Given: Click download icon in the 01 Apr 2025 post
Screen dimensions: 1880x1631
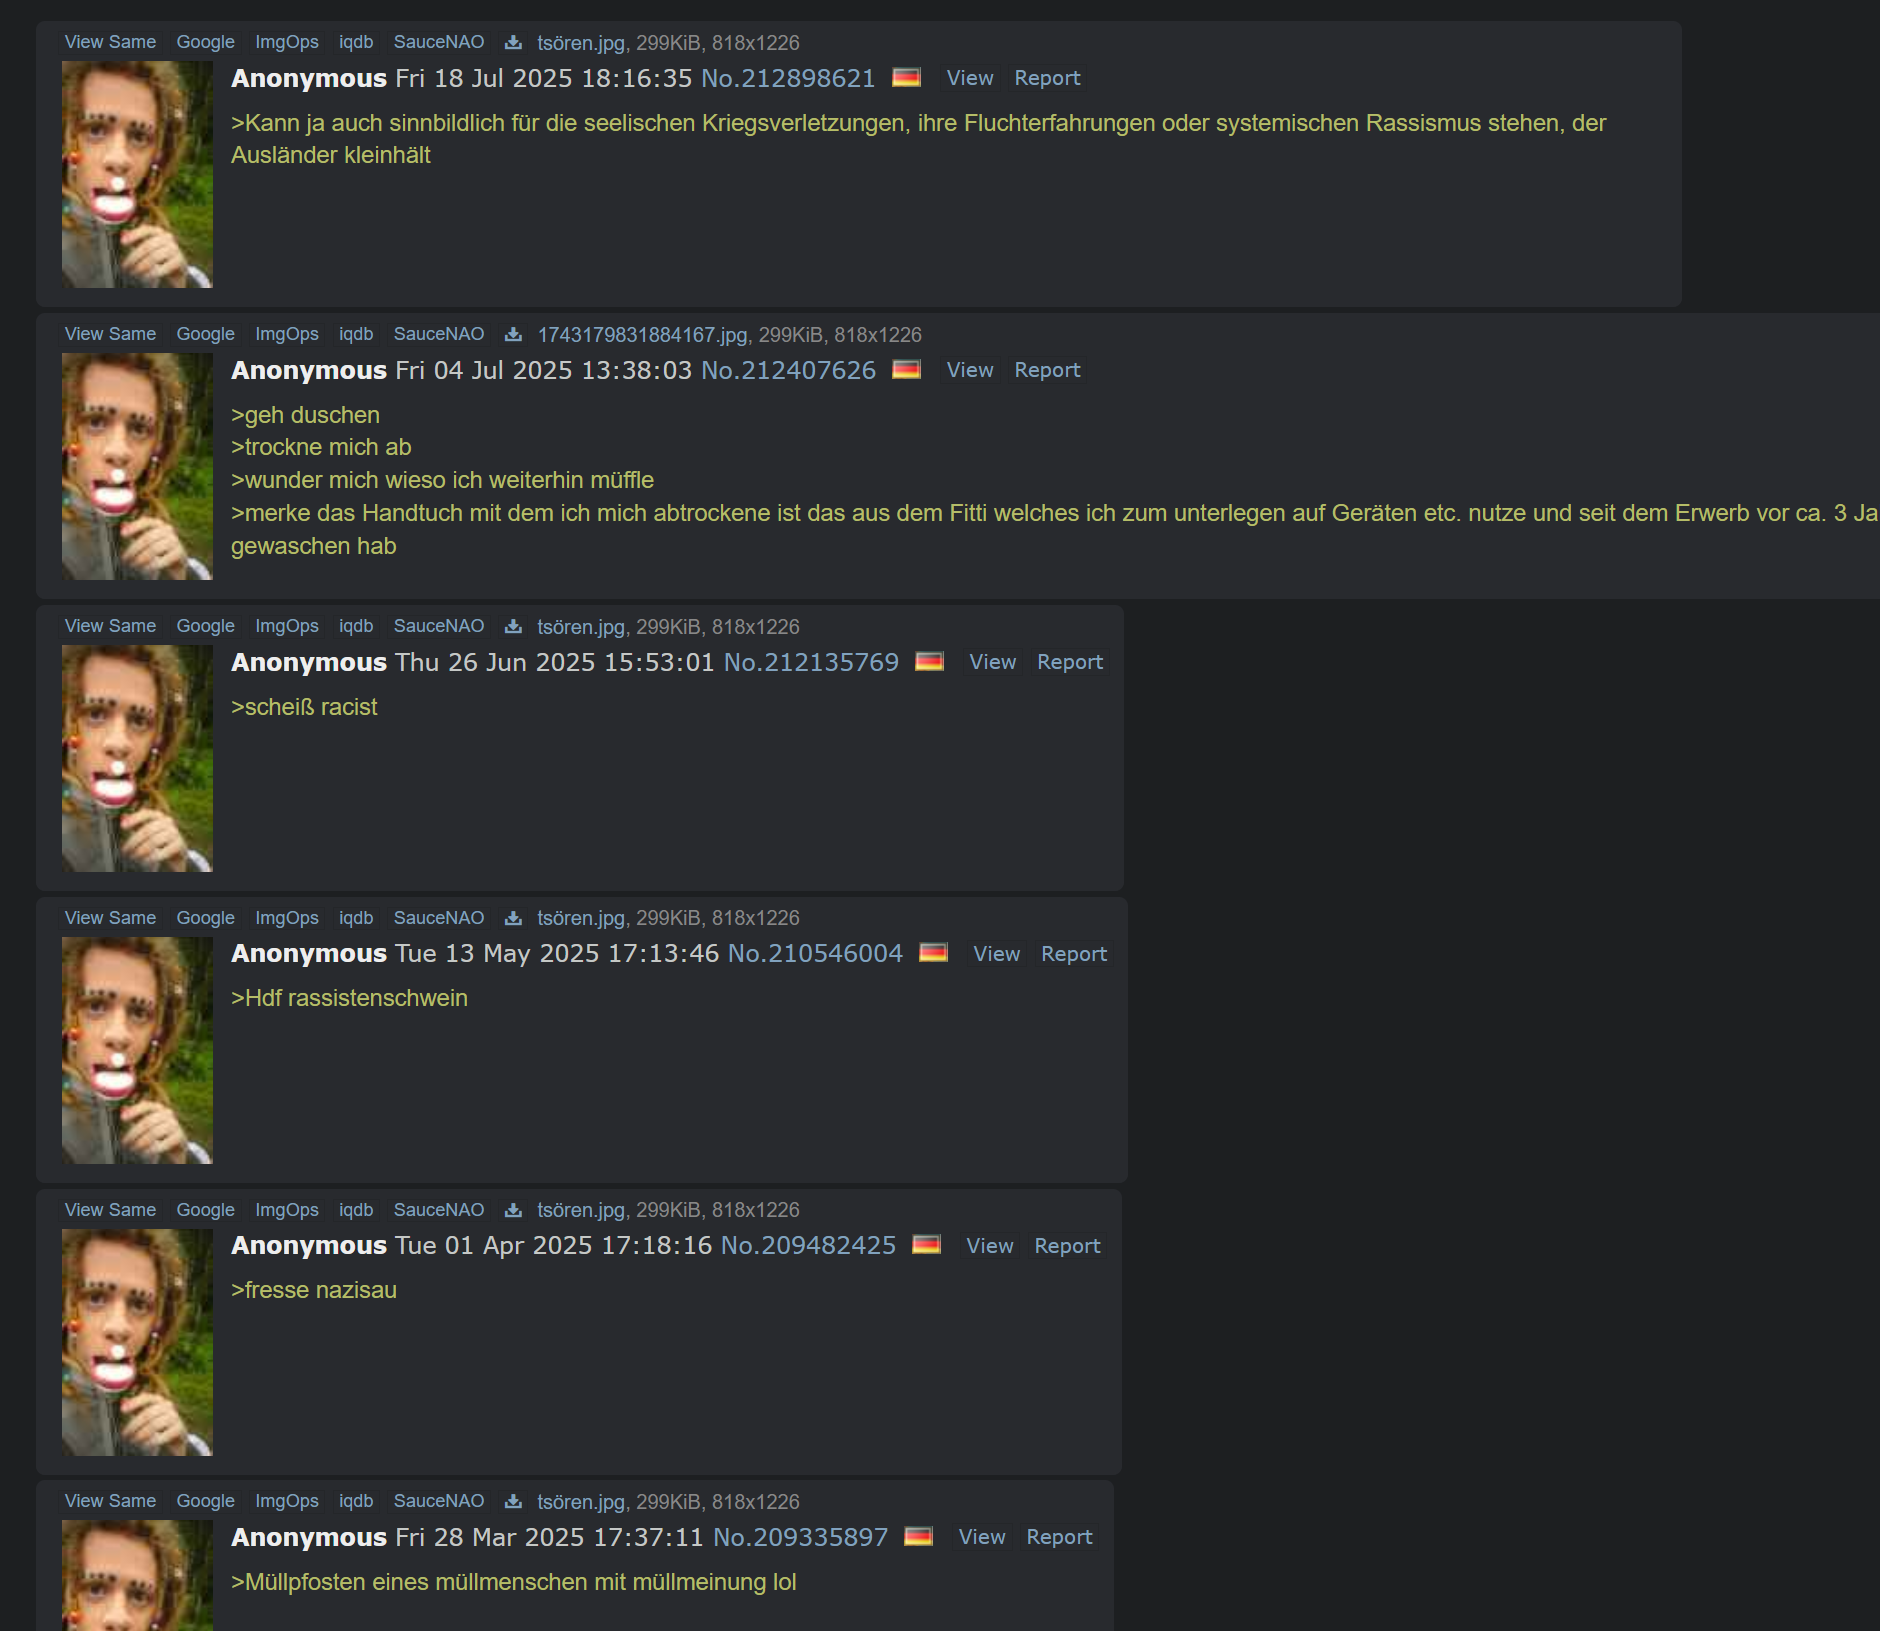Looking at the screenshot, I should coord(513,1210).
